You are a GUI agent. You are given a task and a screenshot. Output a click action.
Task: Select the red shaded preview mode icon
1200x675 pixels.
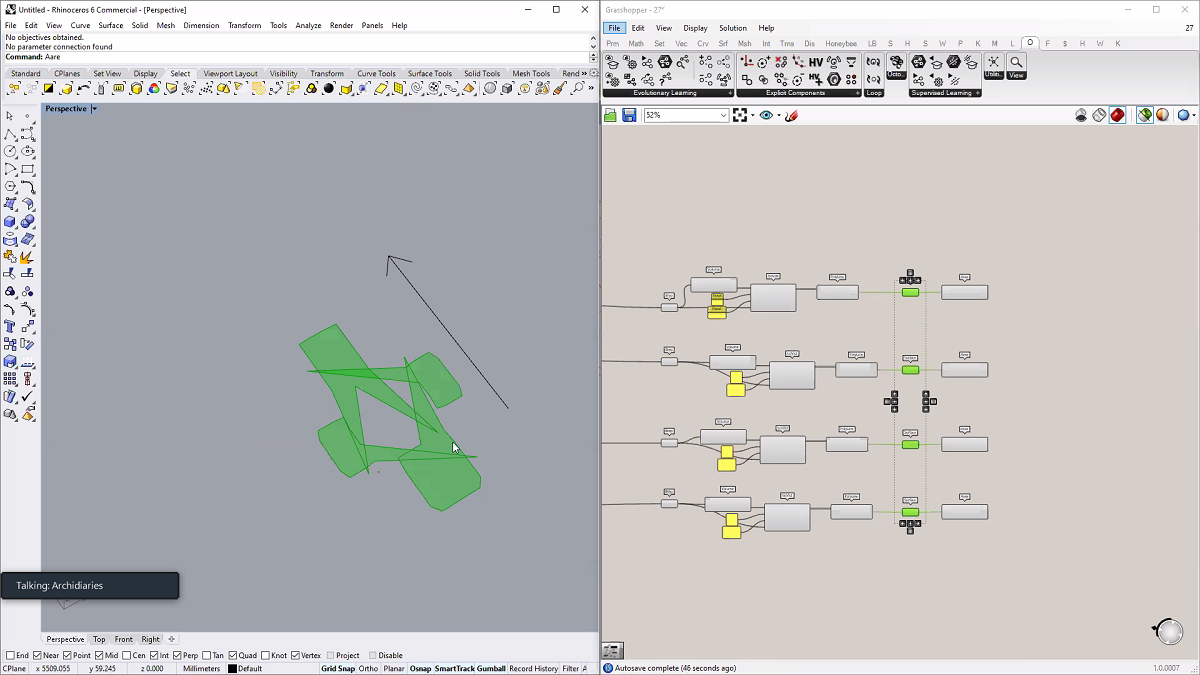[1117, 116]
